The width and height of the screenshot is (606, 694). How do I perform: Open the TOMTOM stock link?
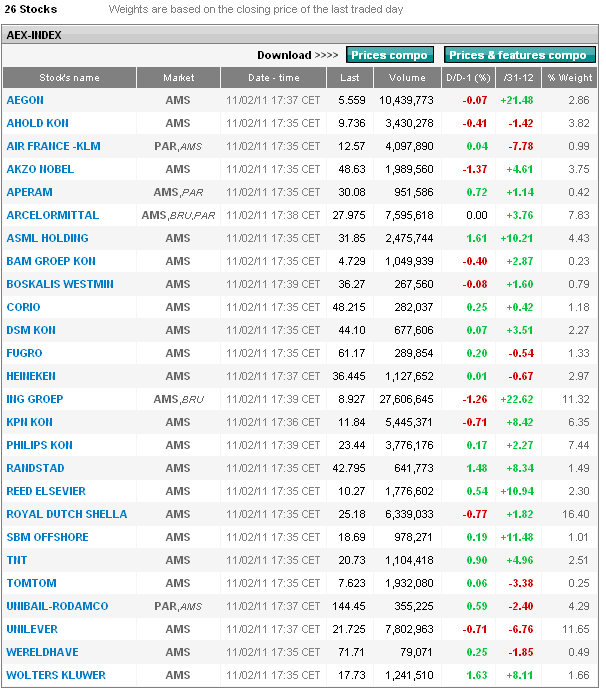[31, 584]
